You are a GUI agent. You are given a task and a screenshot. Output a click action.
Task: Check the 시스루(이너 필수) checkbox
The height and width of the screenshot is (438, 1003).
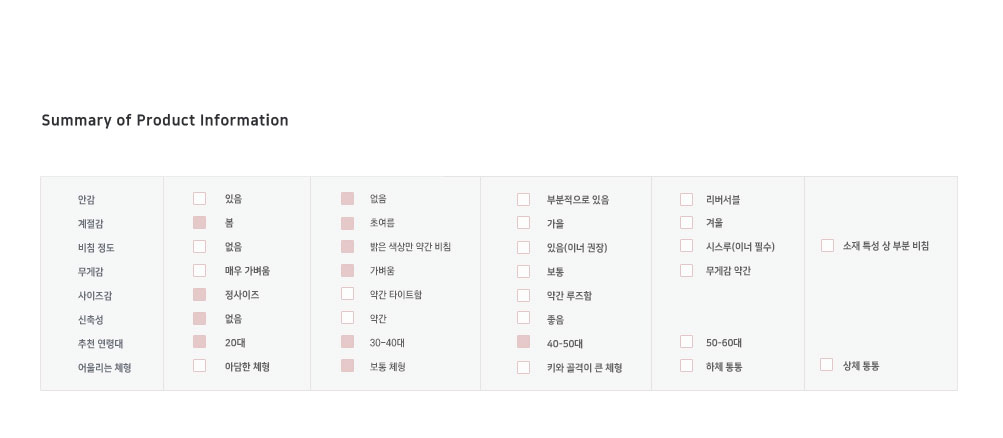(687, 246)
